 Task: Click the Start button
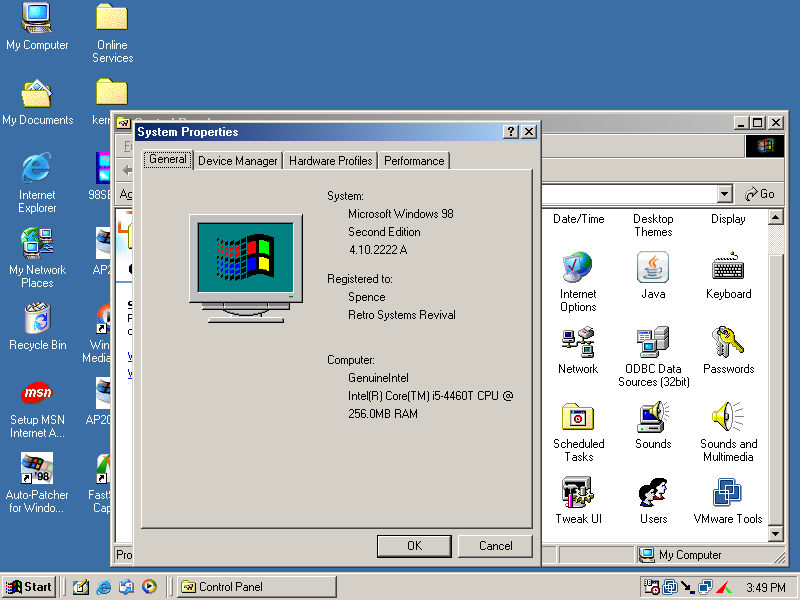tap(29, 587)
